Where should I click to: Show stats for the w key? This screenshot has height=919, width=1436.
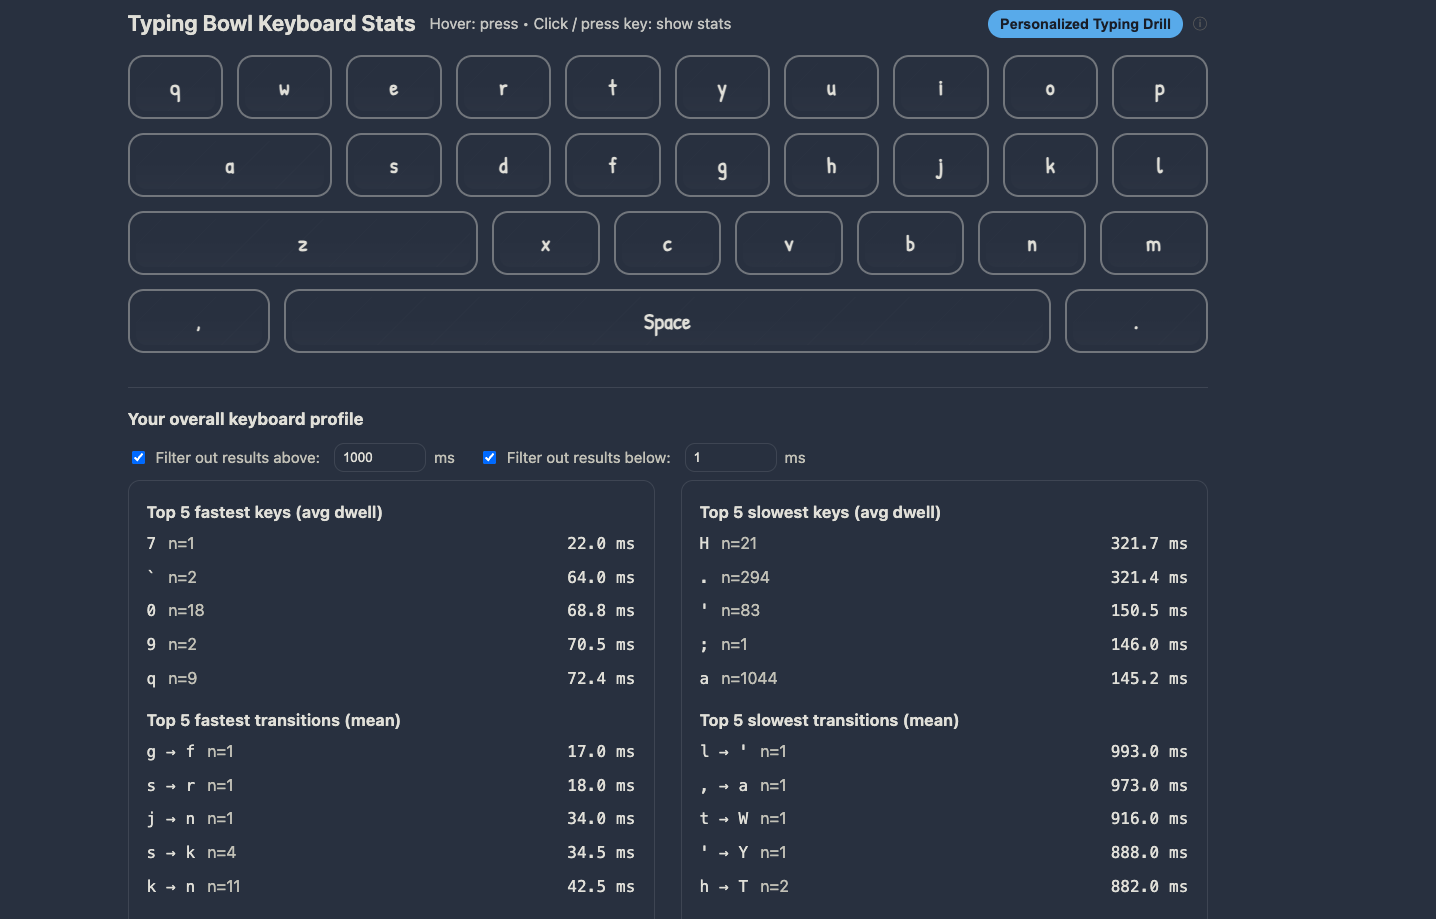click(284, 87)
